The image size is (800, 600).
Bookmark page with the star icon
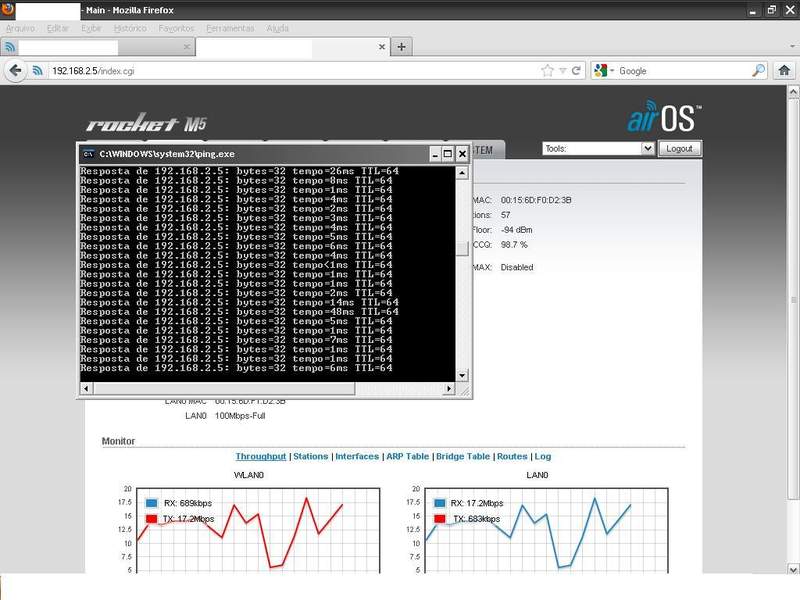(547, 70)
